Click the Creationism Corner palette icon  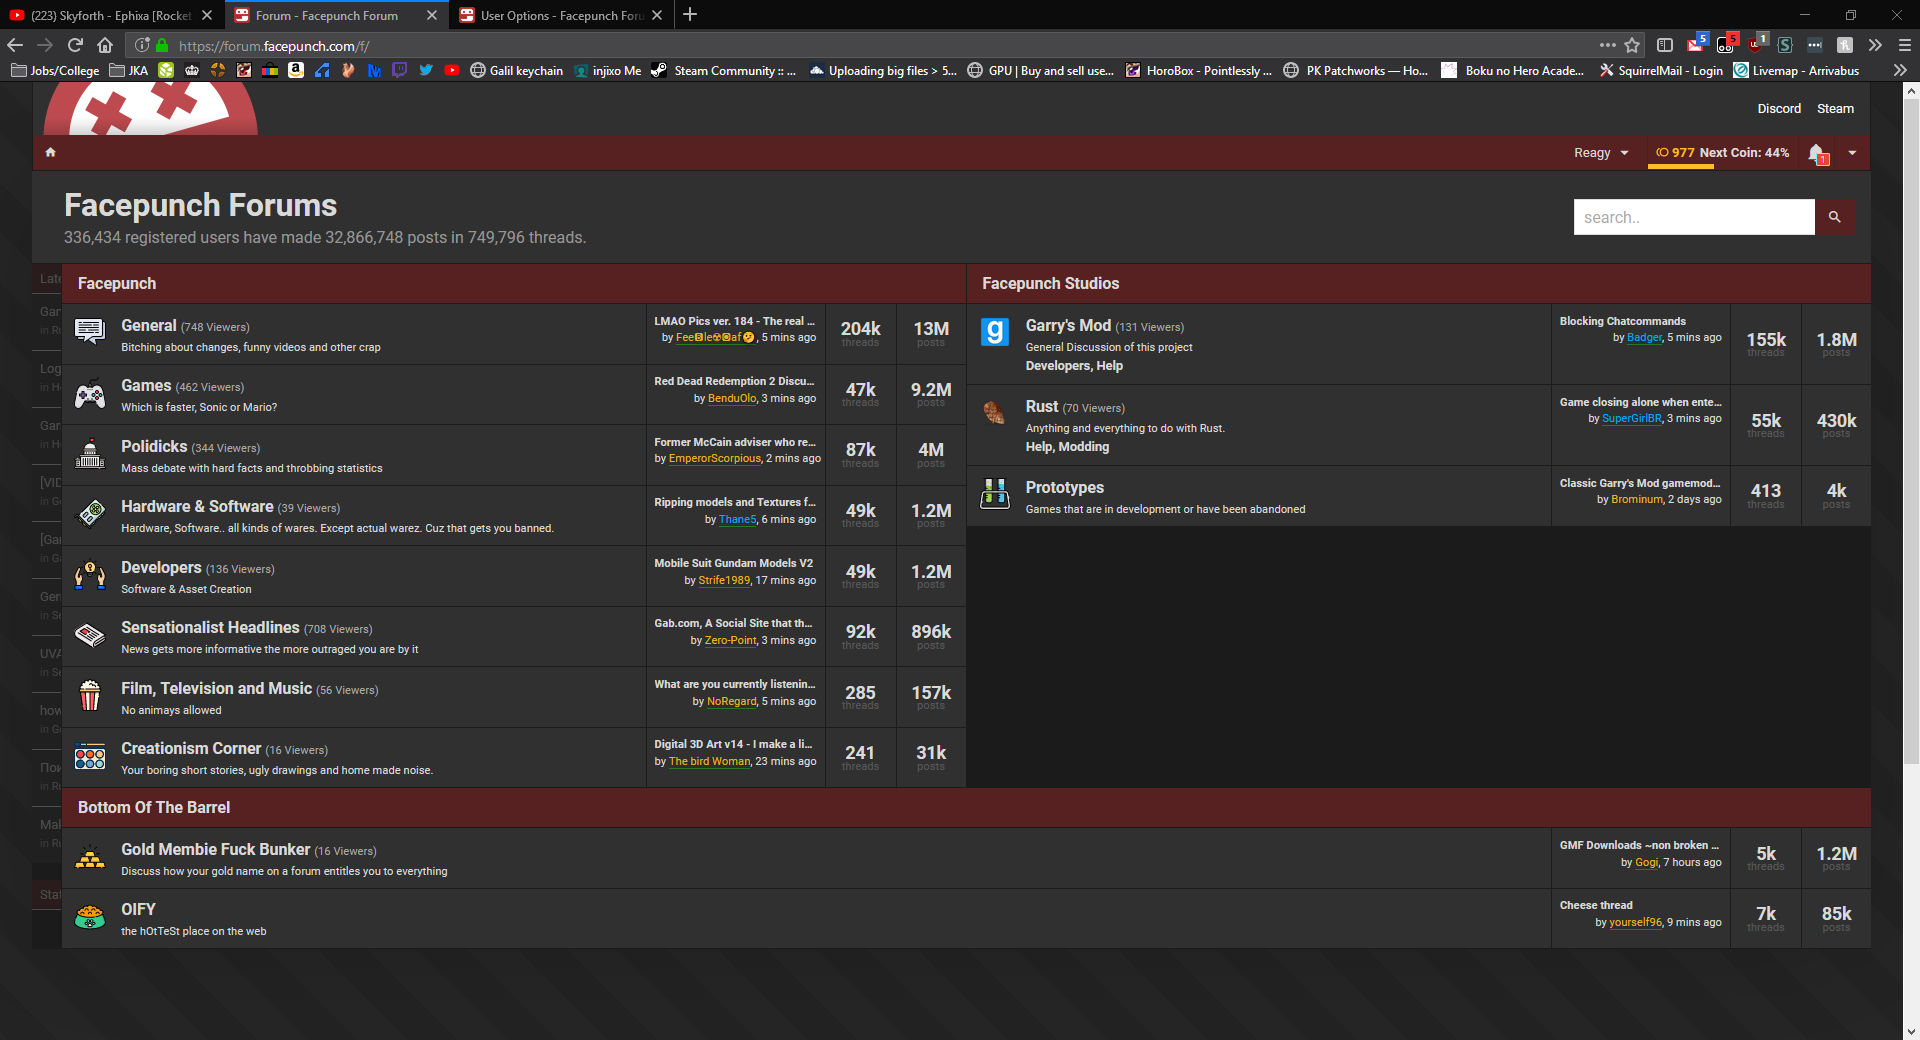(x=90, y=757)
